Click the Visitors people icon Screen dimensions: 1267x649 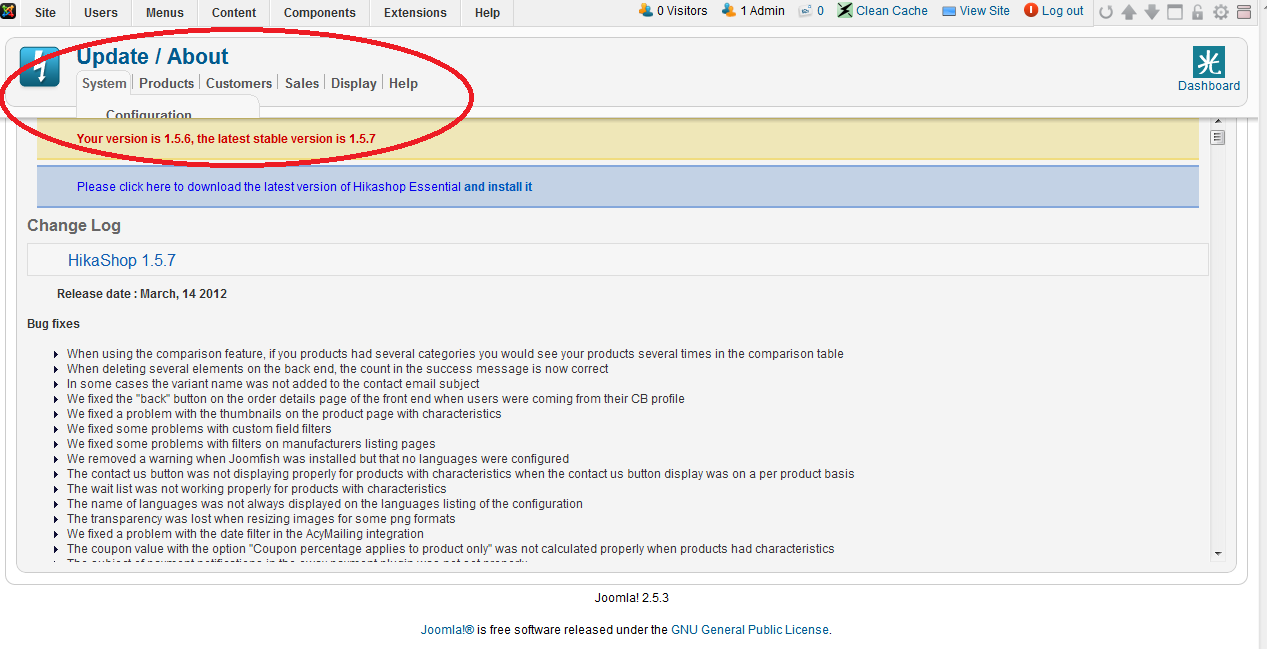click(x=645, y=10)
